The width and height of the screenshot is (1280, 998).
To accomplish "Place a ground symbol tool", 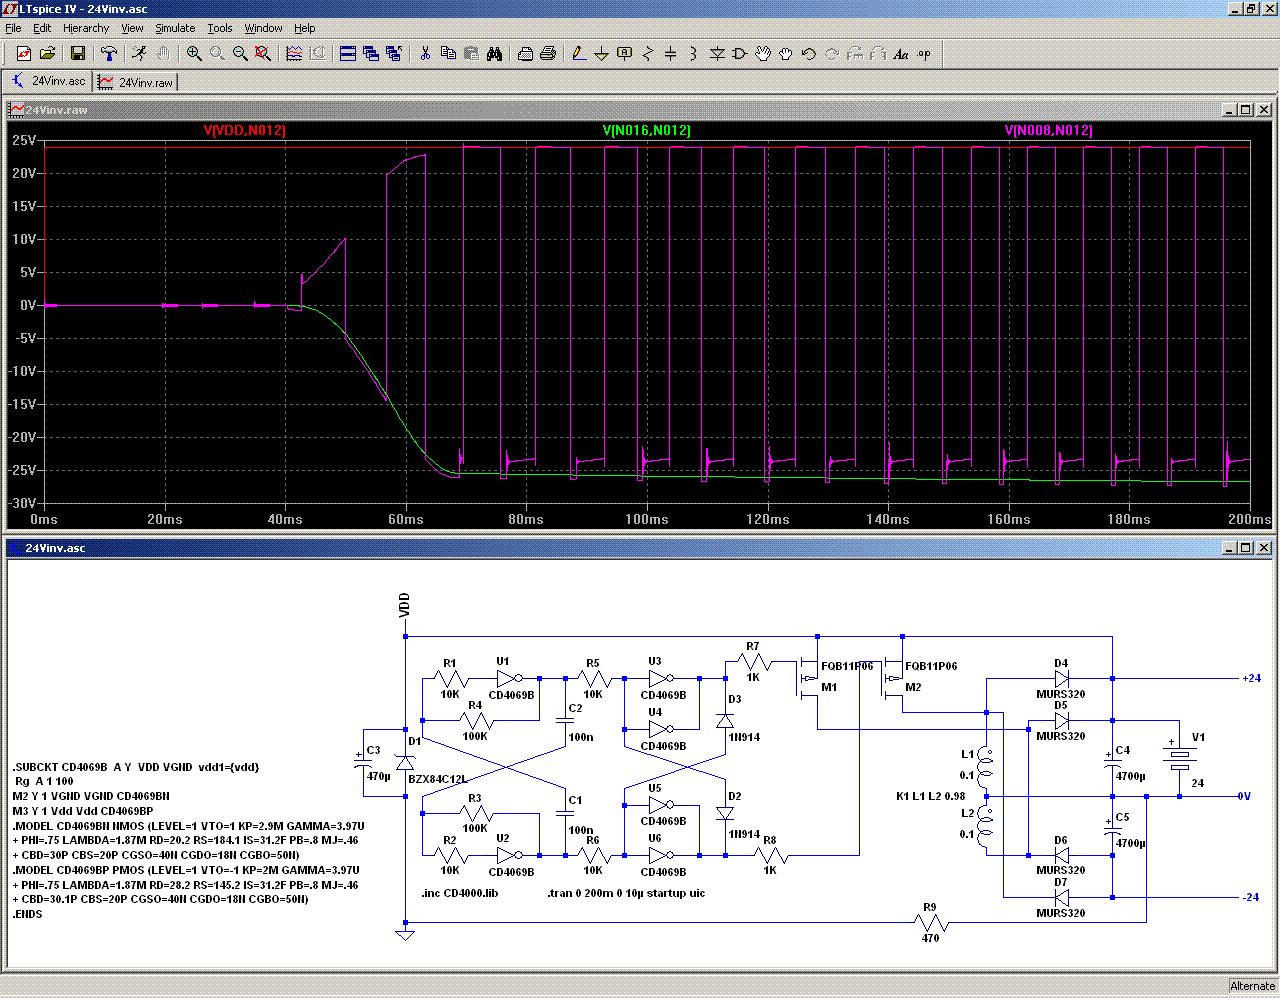I will point(601,54).
